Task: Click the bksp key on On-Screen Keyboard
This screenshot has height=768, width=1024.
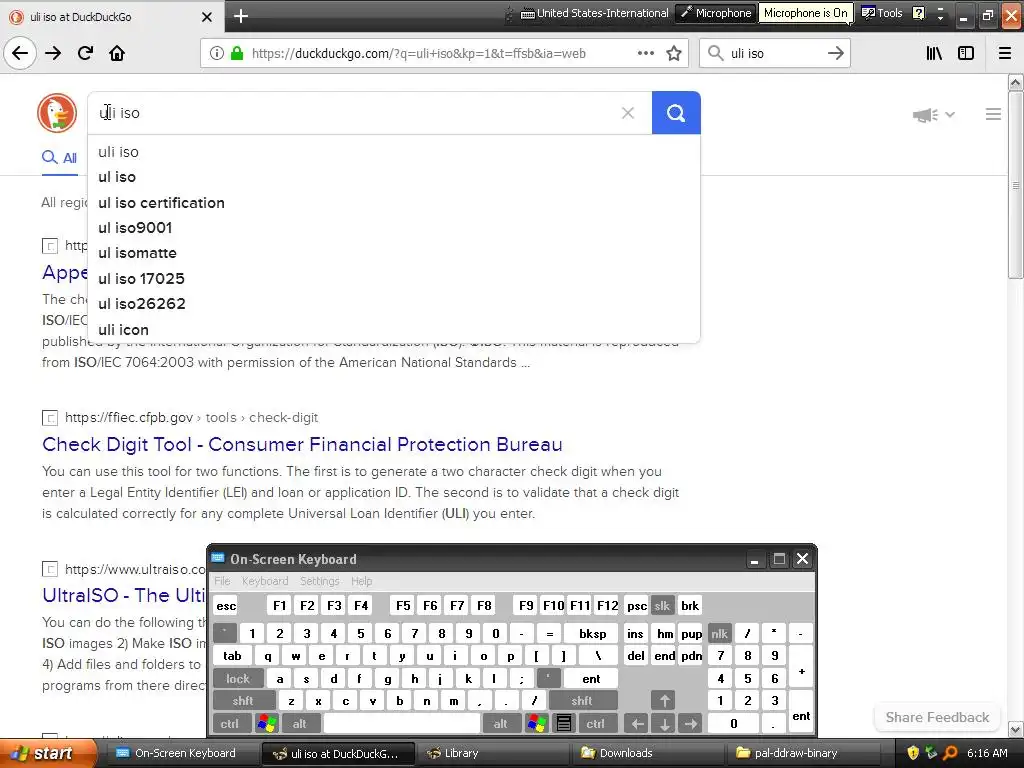Action: [592, 633]
